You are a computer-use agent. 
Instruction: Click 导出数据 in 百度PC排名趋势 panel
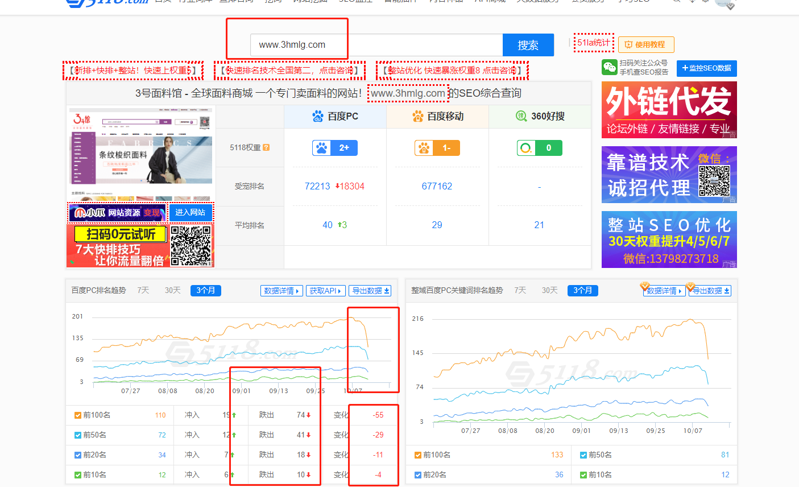370,291
